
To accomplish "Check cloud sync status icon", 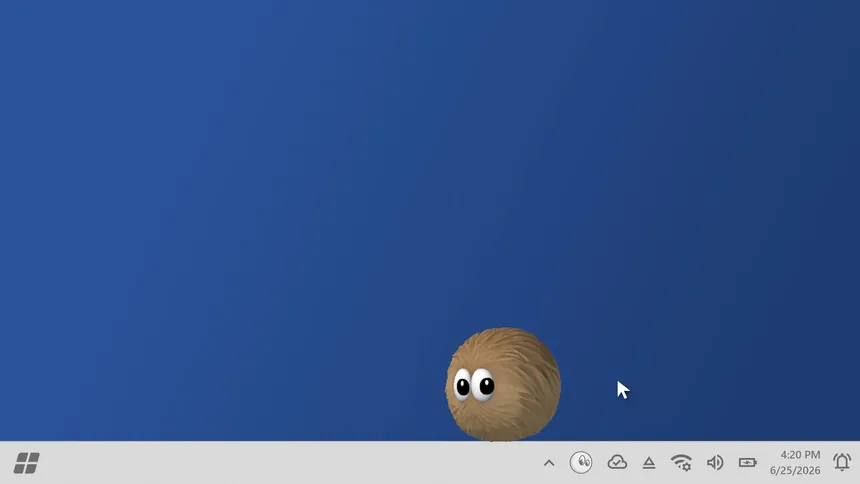I will pos(617,462).
